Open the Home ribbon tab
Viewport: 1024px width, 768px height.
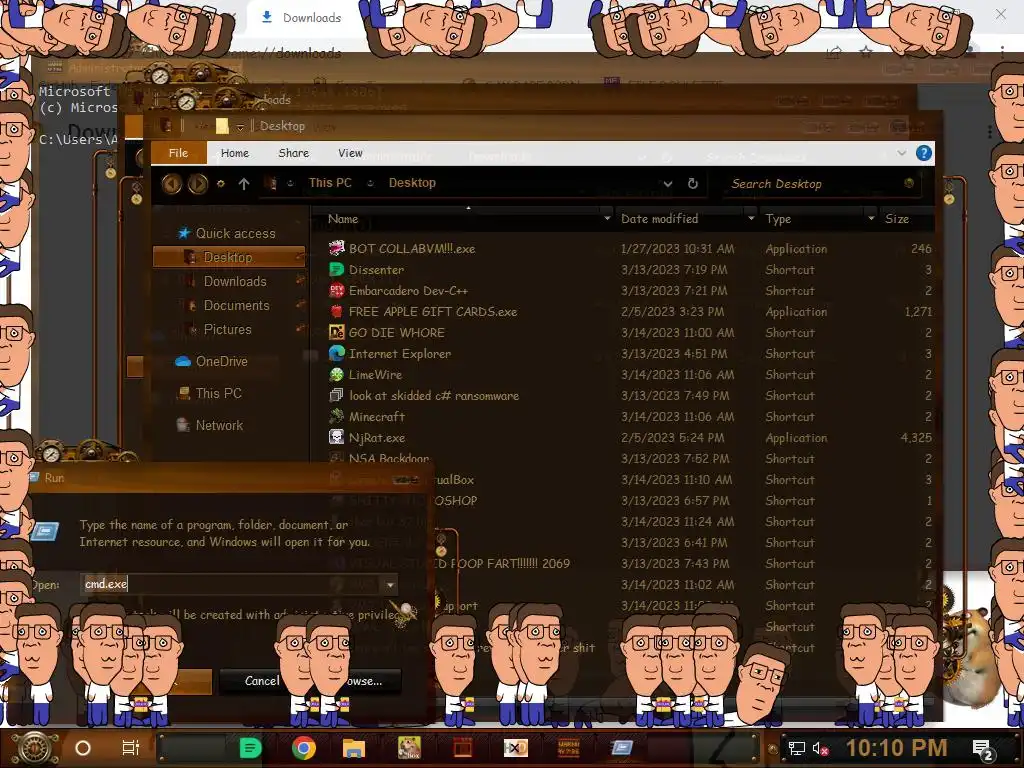(x=234, y=153)
